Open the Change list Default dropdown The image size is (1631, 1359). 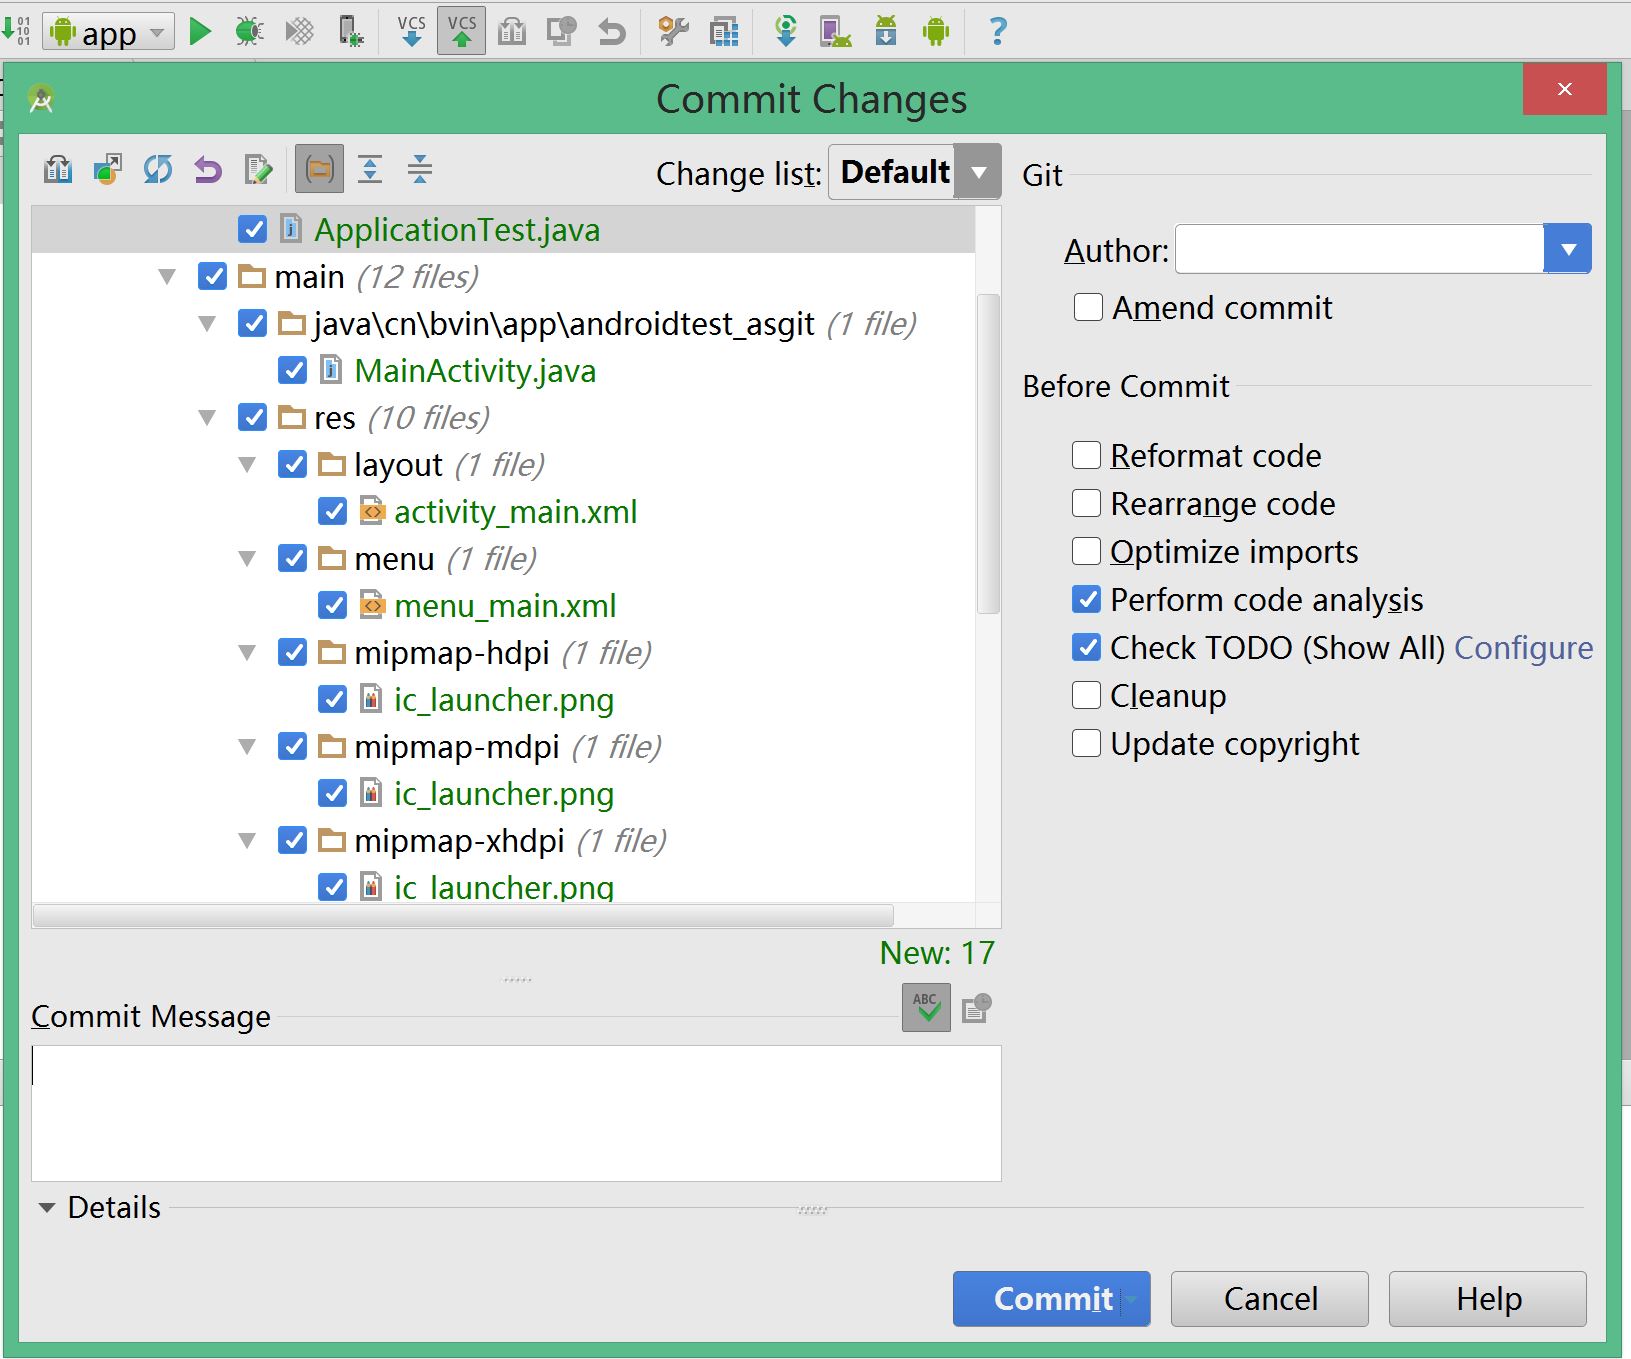(978, 173)
